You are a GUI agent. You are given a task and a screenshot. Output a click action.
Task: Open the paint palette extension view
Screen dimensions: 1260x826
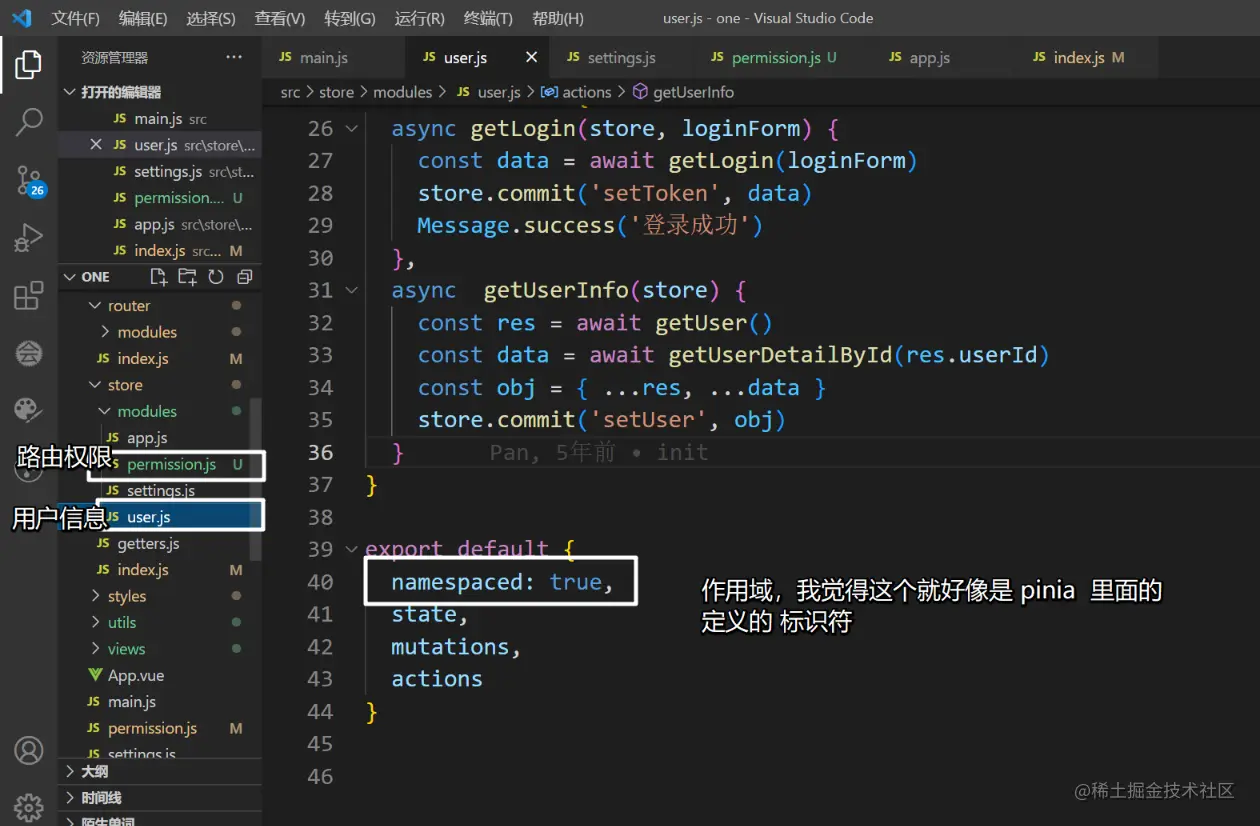(x=27, y=410)
